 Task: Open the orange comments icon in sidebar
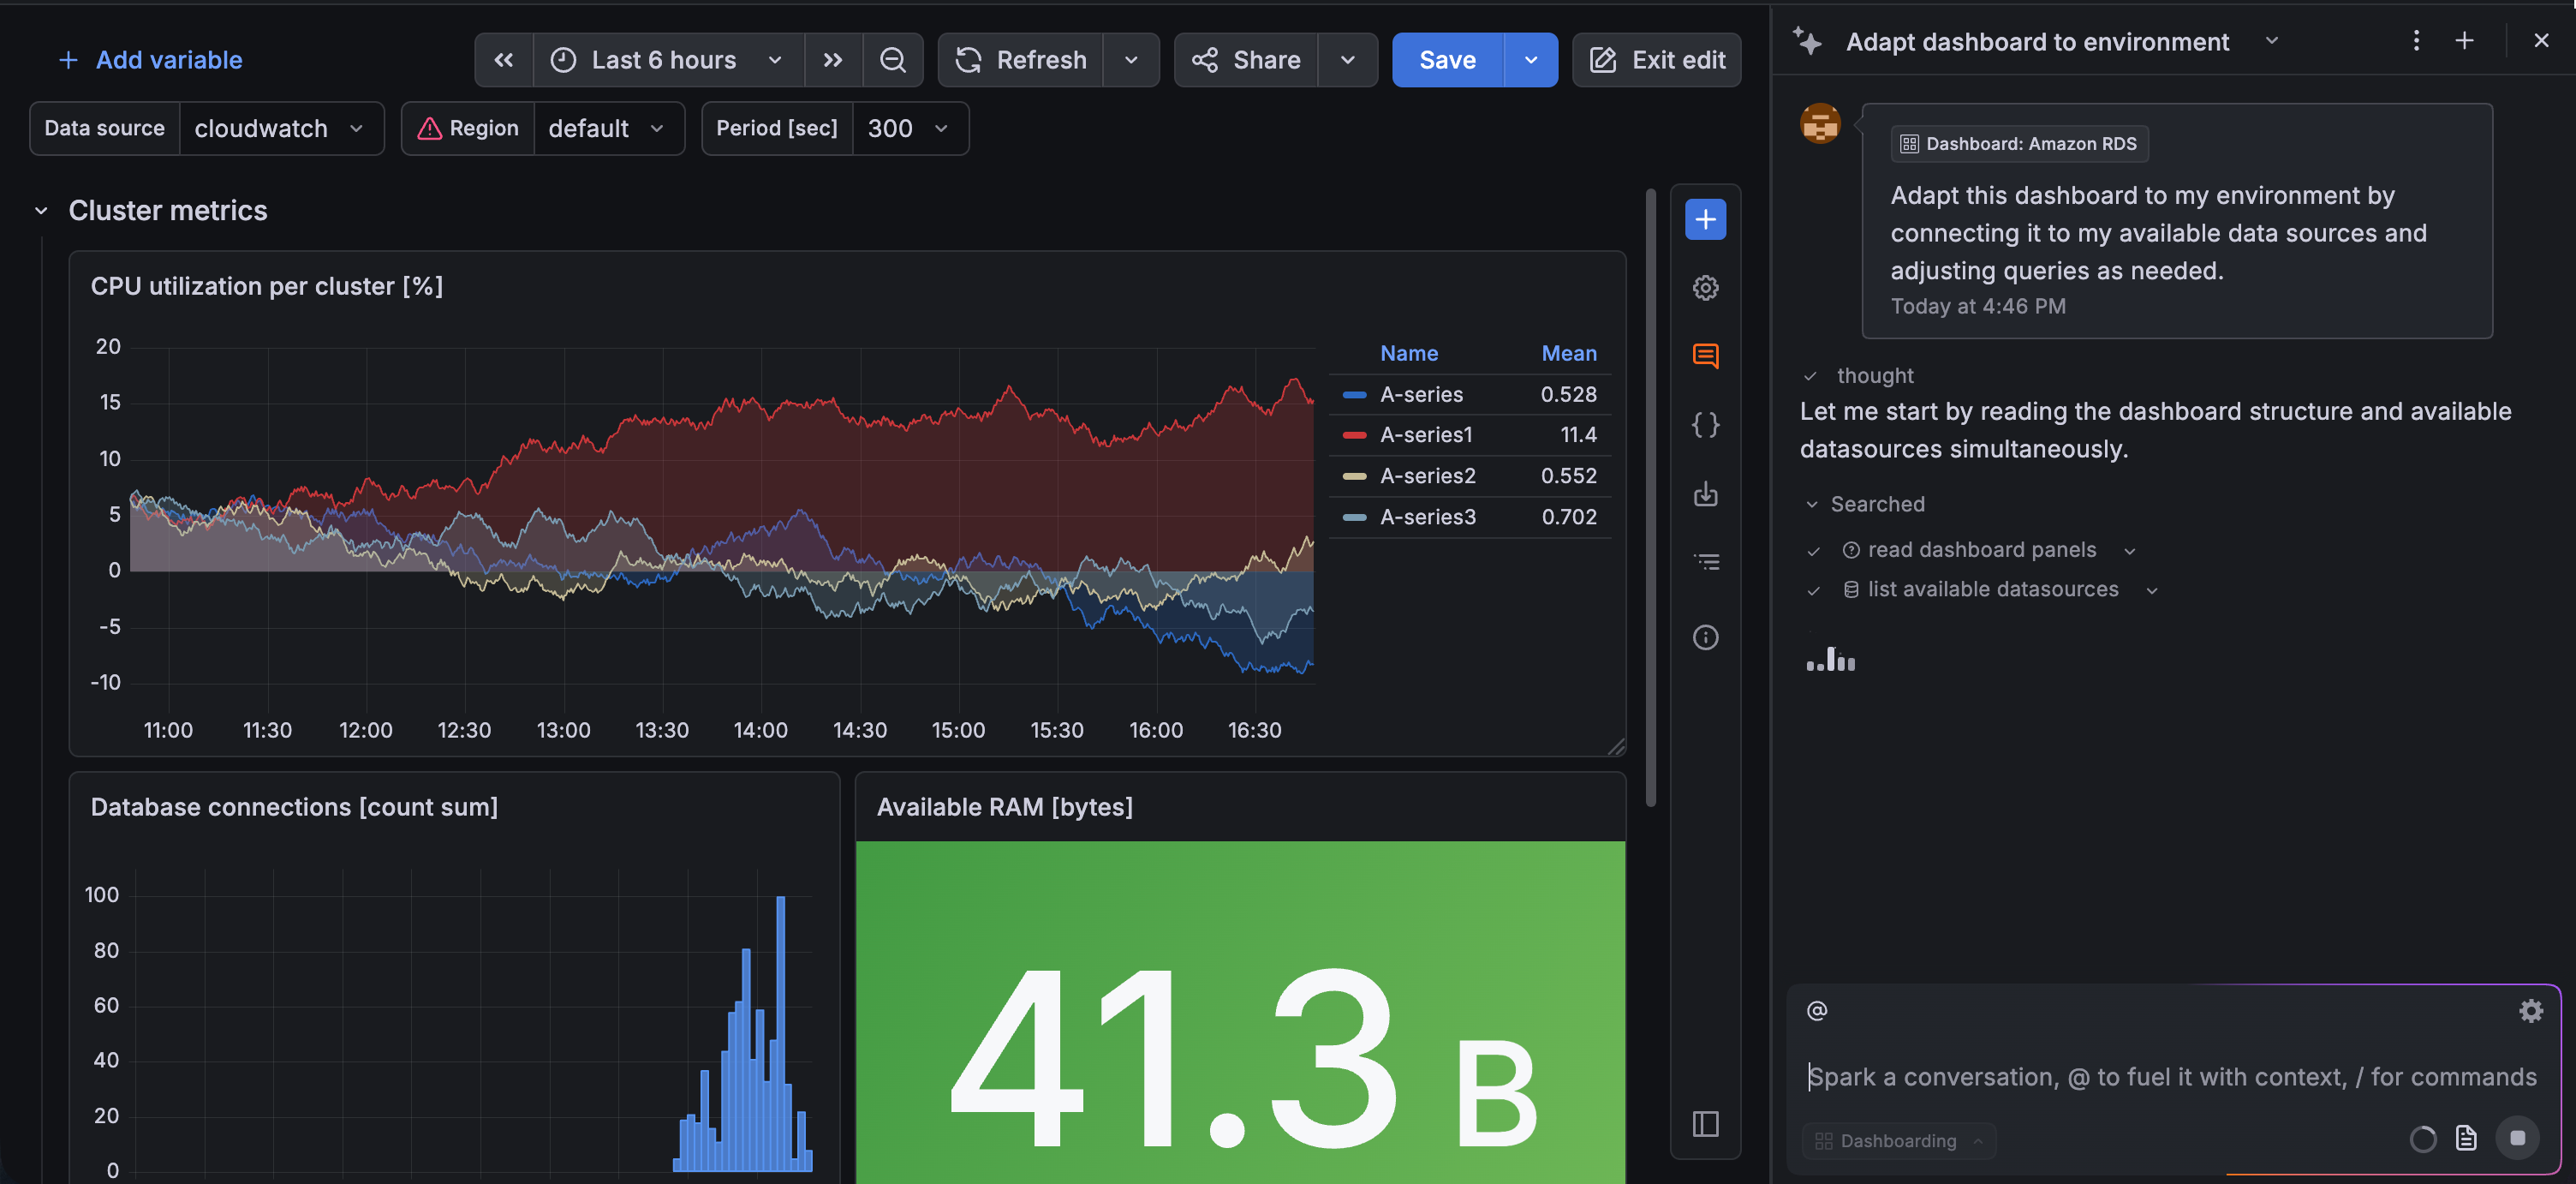pos(1705,356)
